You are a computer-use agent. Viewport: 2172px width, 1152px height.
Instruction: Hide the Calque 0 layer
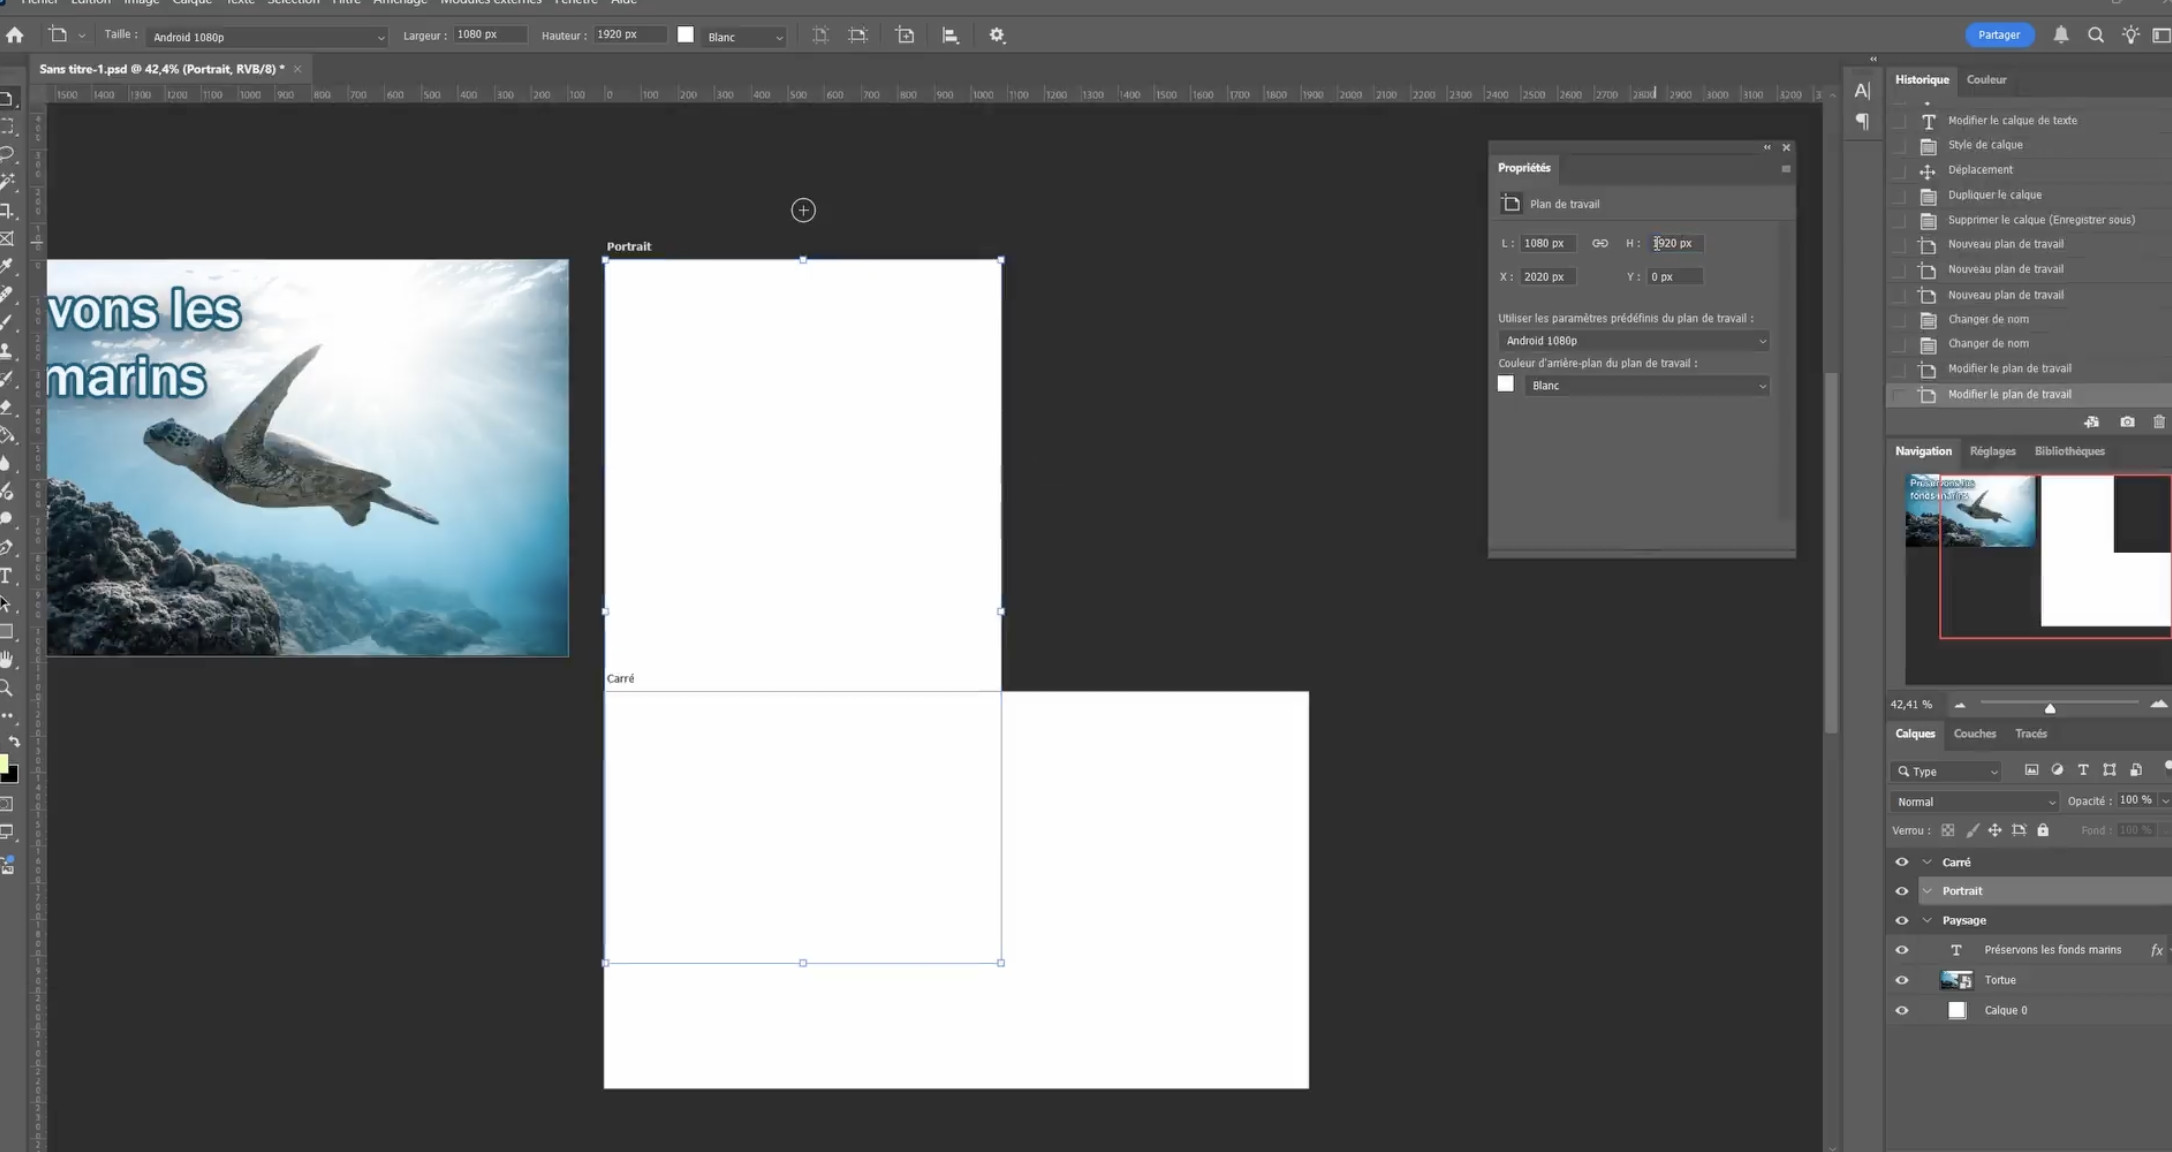1902,1010
